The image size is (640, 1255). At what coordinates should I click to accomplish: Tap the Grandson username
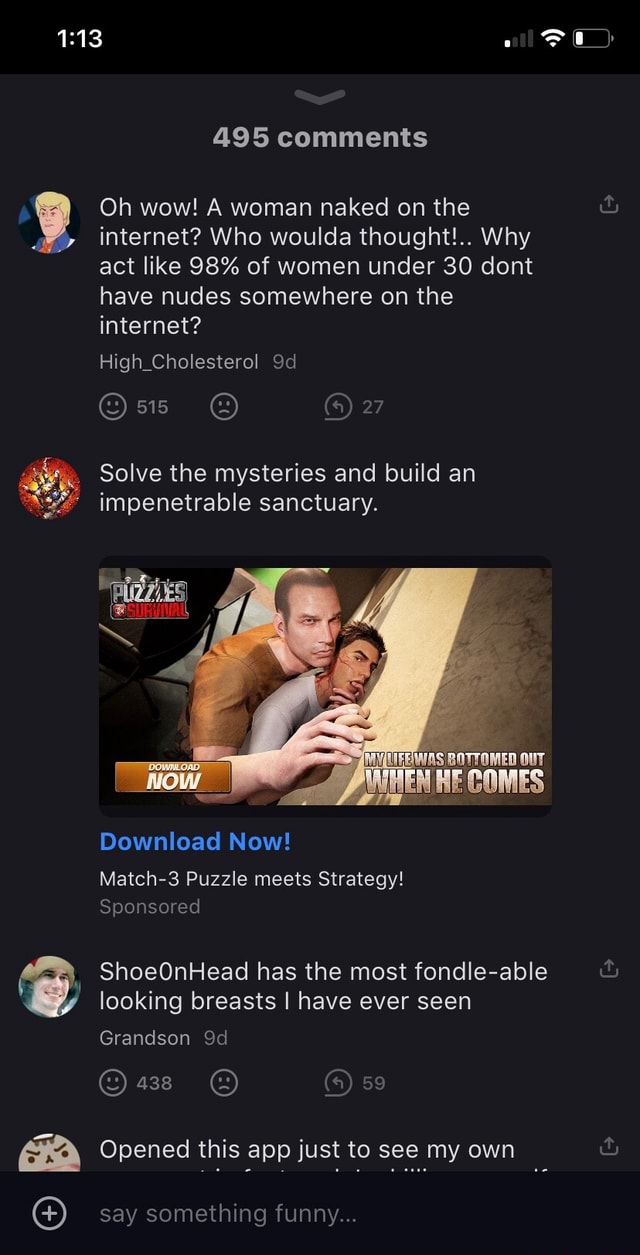coord(144,1038)
